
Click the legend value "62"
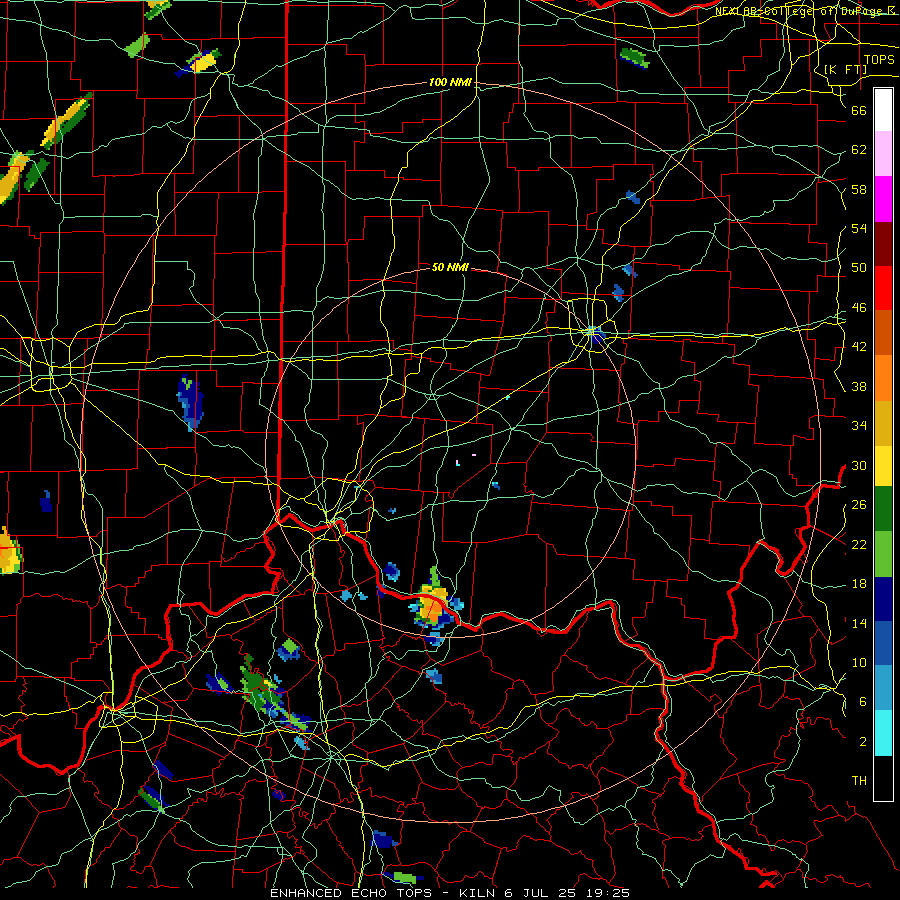[859, 150]
